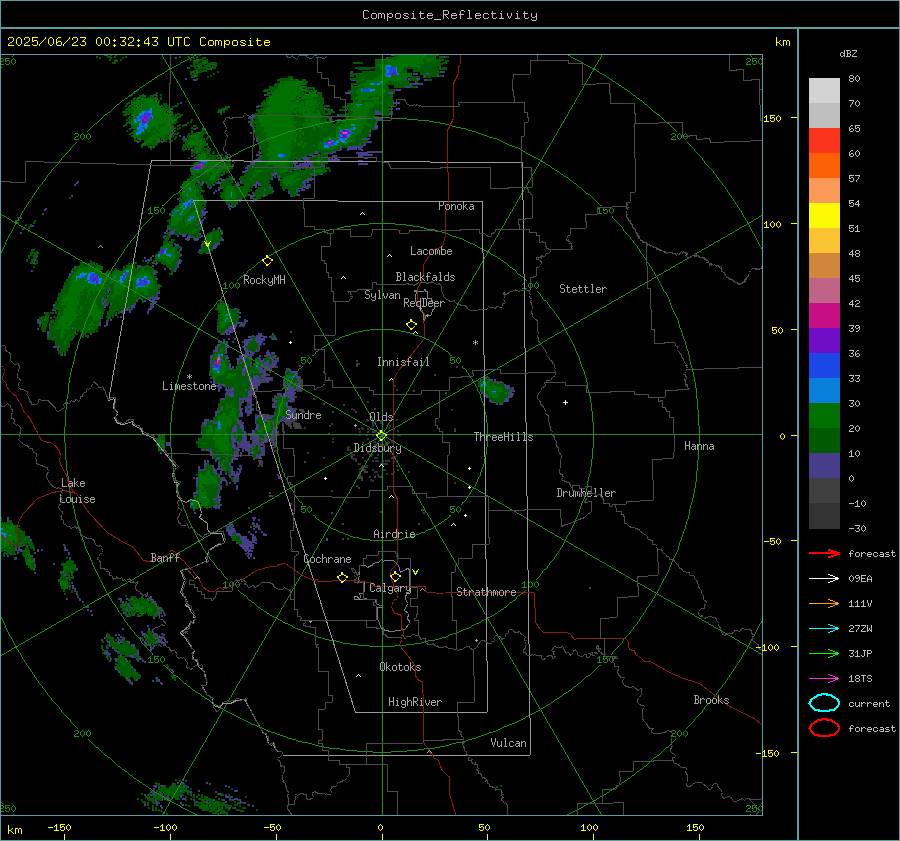900x841 pixels.
Task: Click the yellow diamond marker above Calgary label
Action: 395,576
